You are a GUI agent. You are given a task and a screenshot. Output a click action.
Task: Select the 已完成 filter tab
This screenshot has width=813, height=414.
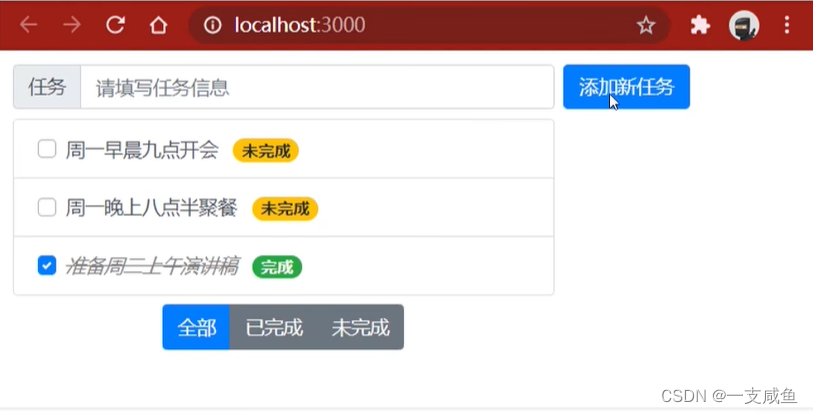(273, 327)
